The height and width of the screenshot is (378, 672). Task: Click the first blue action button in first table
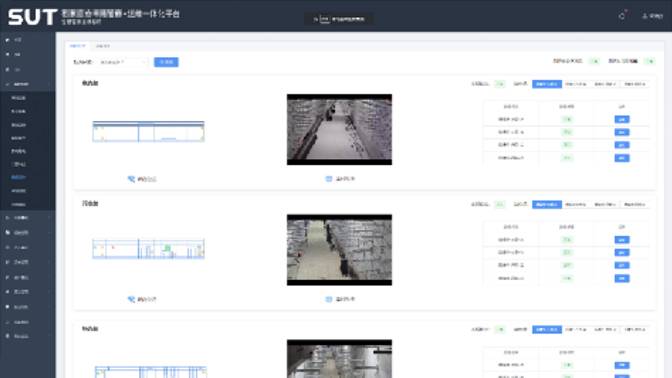click(622, 119)
